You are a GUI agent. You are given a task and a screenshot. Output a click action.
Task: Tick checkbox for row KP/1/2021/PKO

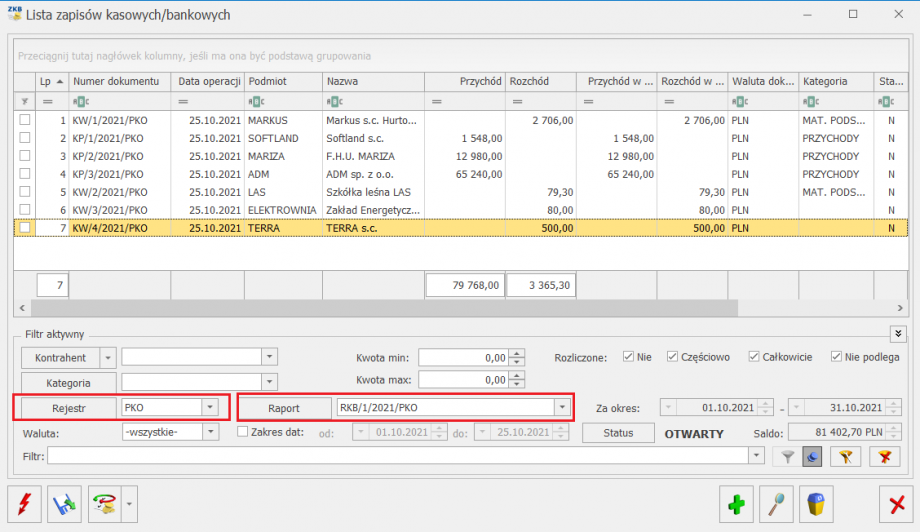25,138
